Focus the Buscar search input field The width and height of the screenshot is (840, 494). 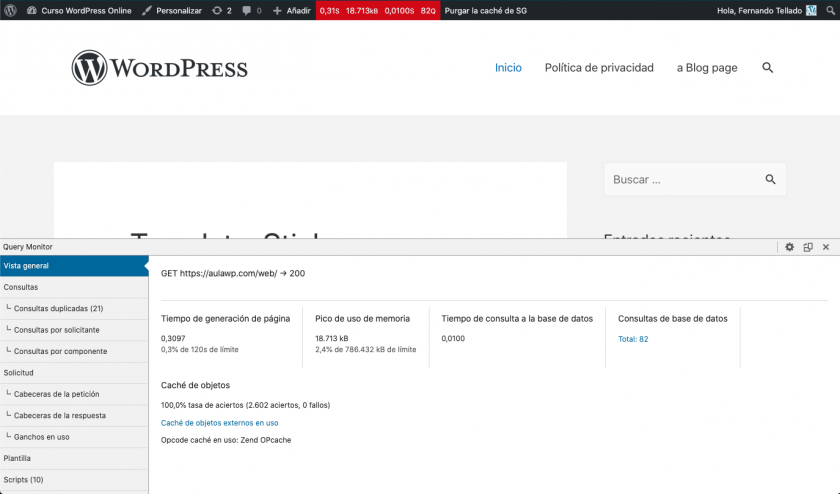tap(682, 180)
